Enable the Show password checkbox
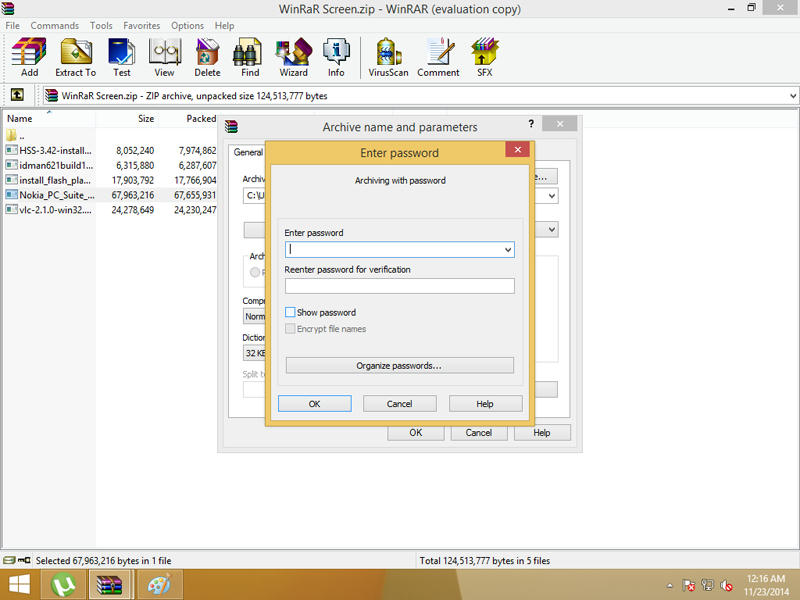 (290, 312)
